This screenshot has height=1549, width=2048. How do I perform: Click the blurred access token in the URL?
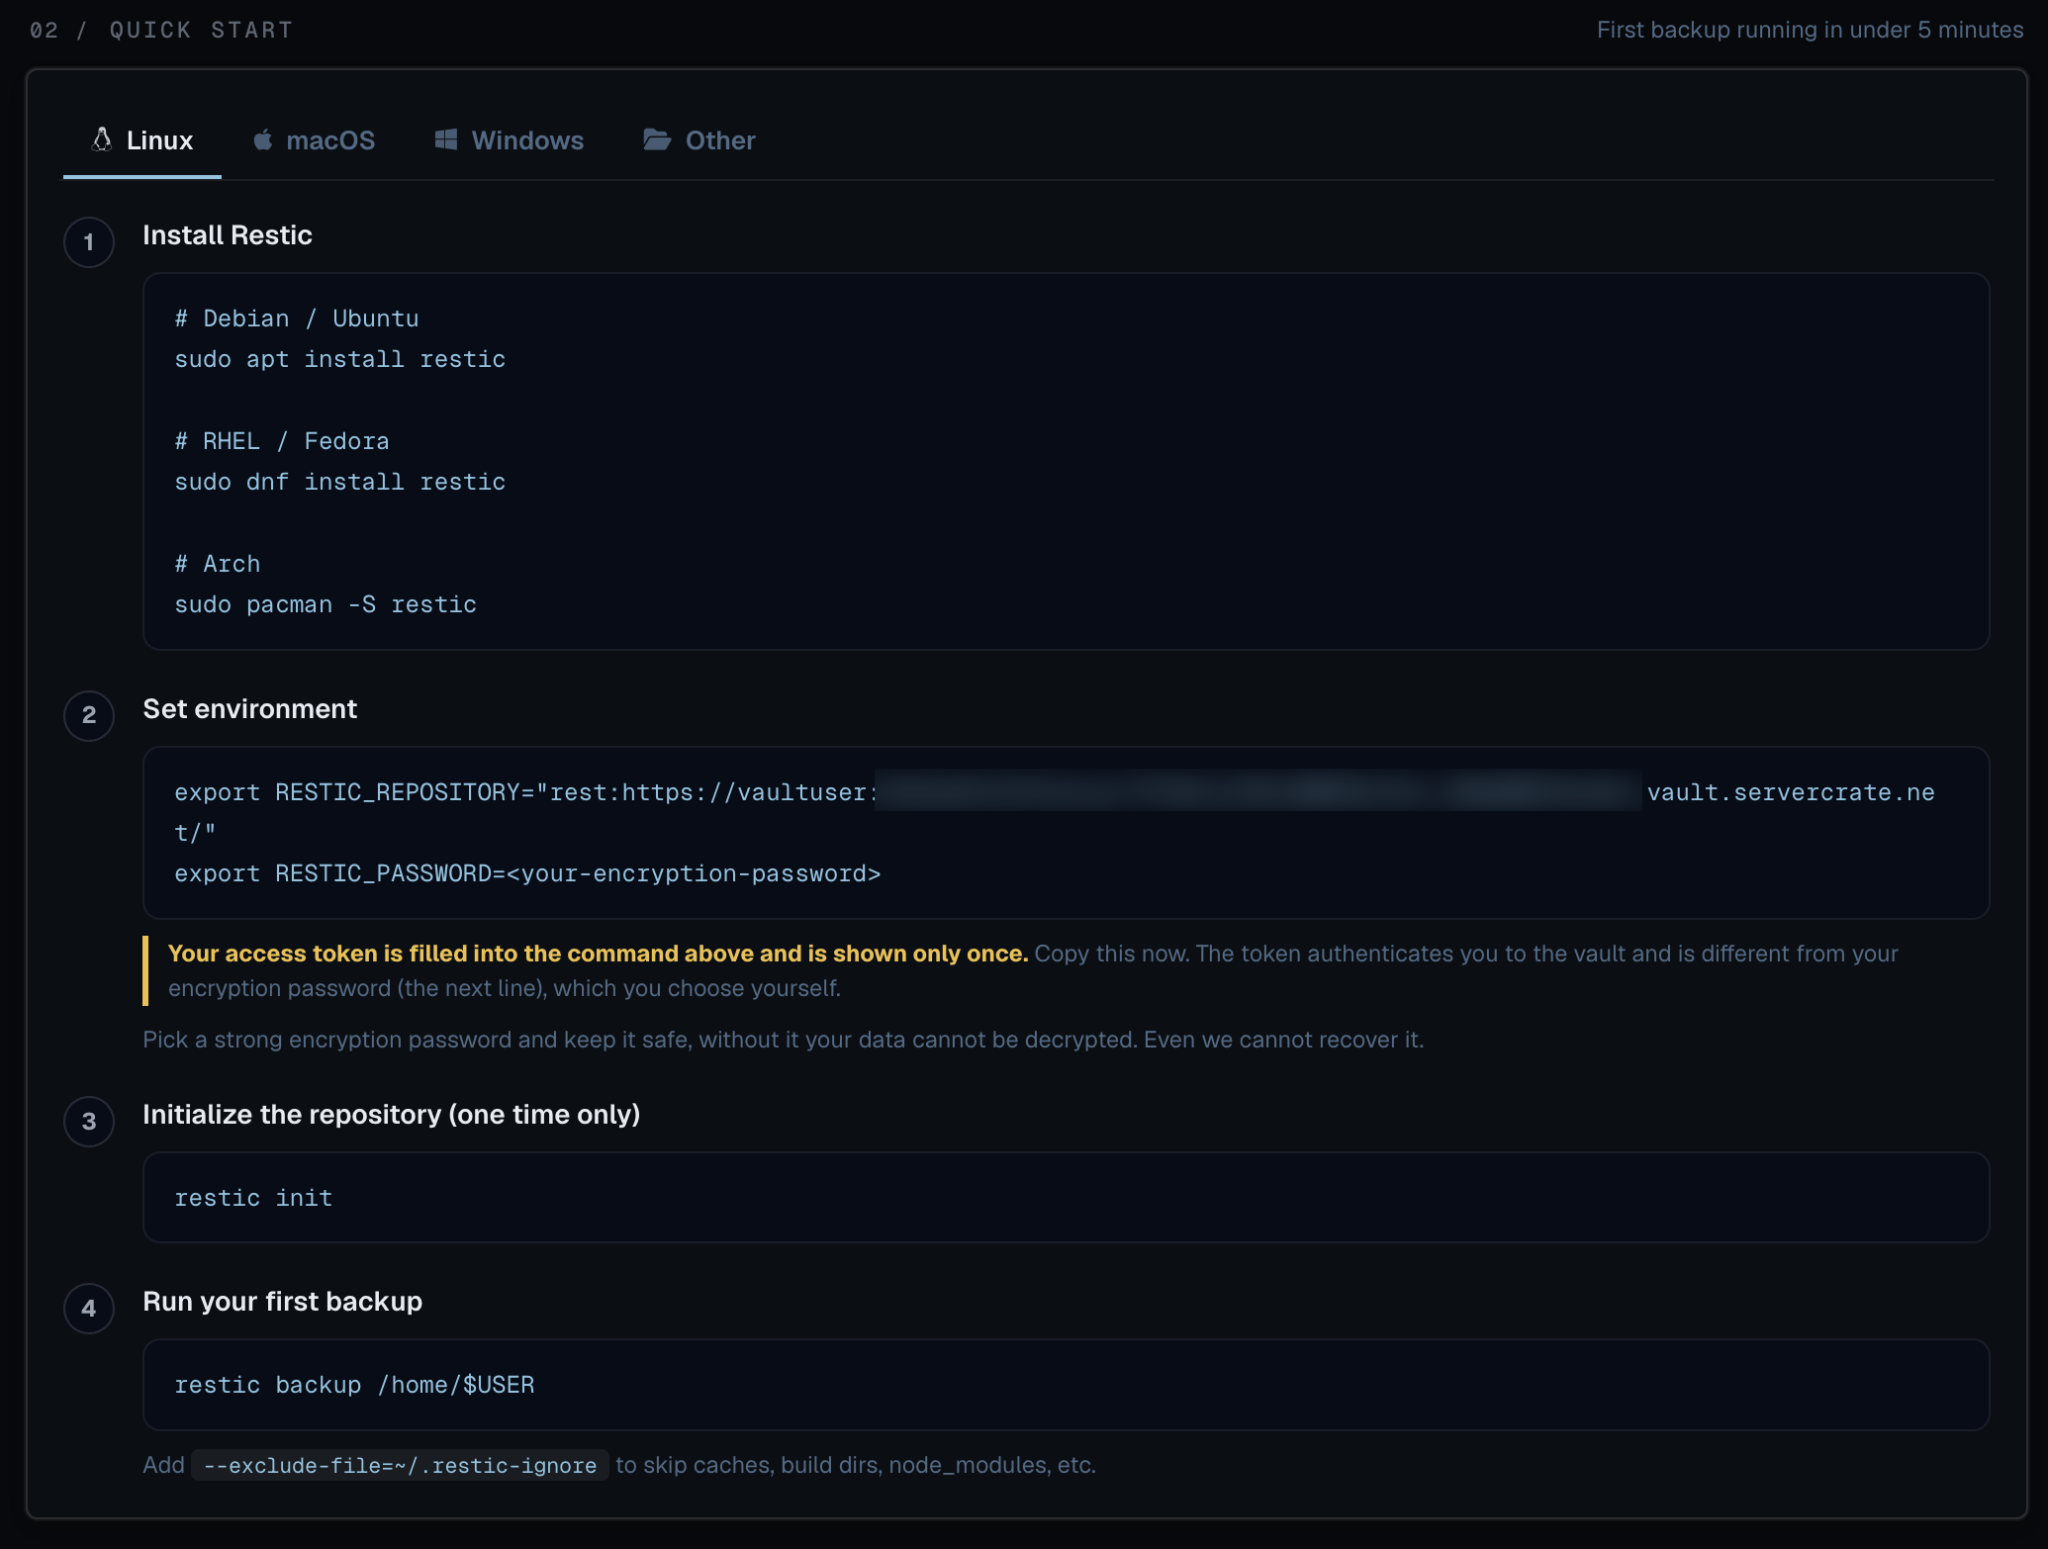(x=1258, y=791)
